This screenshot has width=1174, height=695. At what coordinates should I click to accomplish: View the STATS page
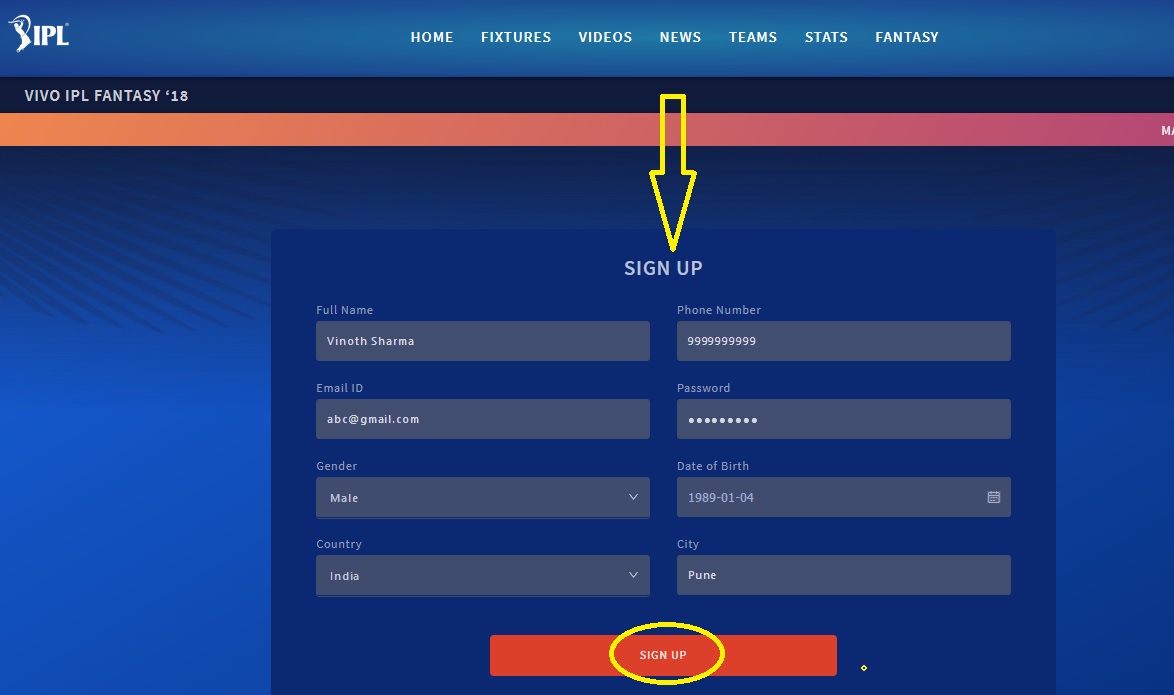tap(826, 37)
